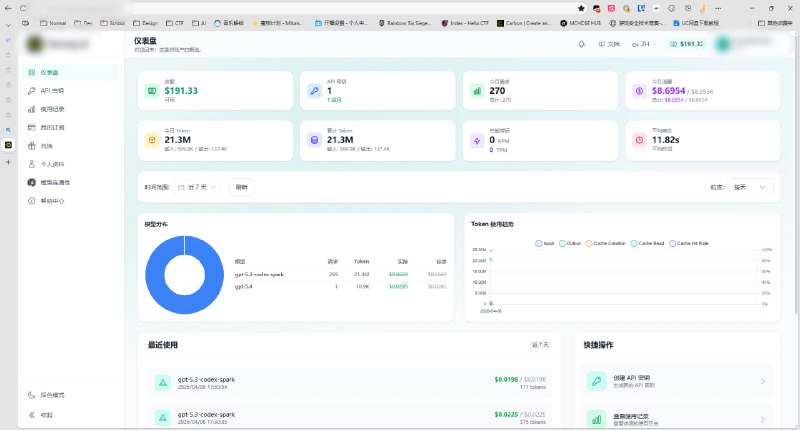Open the Design bookmarks folder
Image resolution: width=800 pixels, height=430 pixels.
click(145, 23)
